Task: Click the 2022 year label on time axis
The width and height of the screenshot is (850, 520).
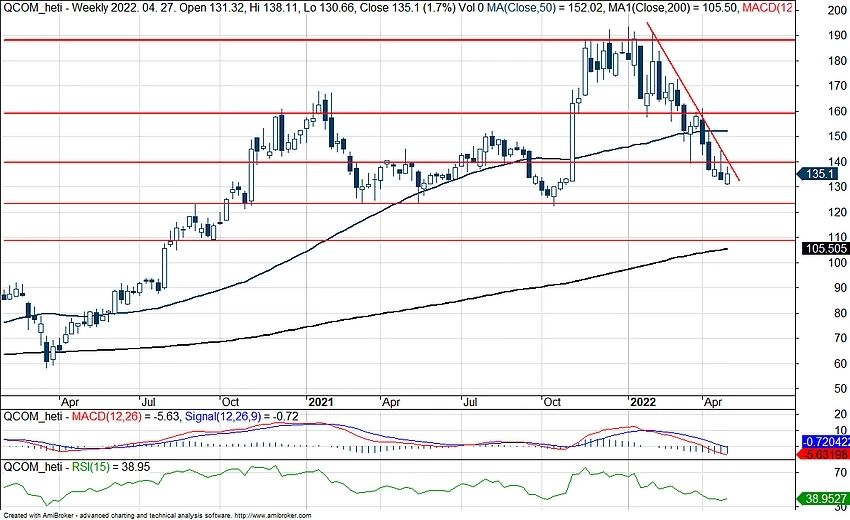Action: (x=642, y=402)
